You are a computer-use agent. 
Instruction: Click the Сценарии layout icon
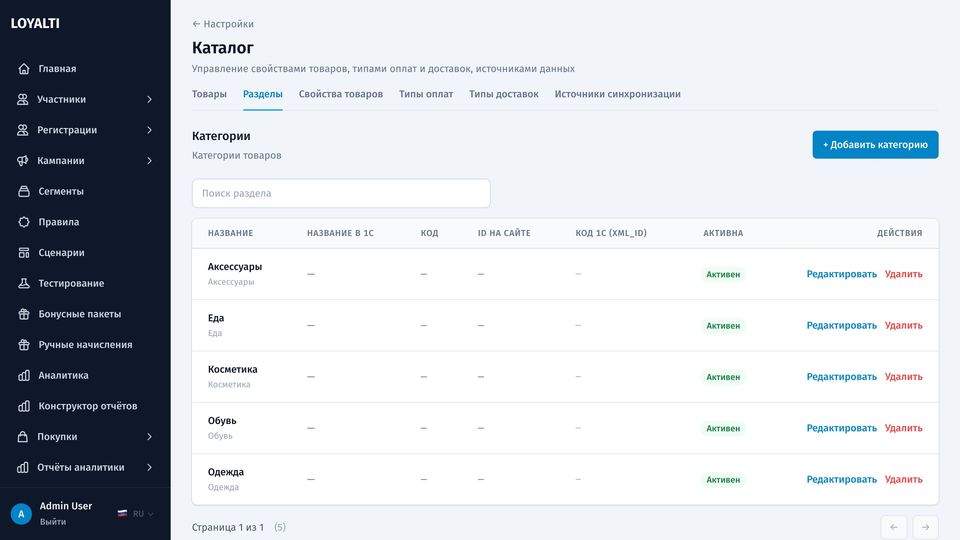click(x=24, y=252)
